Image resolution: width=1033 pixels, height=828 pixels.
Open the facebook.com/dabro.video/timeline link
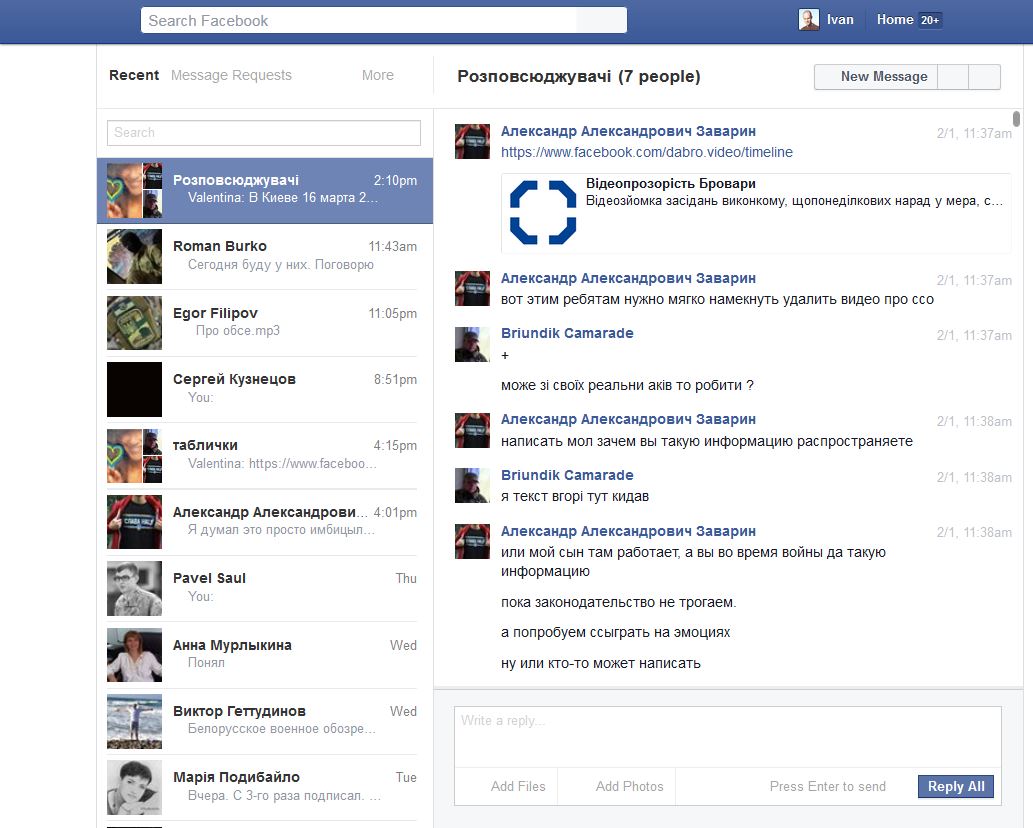646,152
